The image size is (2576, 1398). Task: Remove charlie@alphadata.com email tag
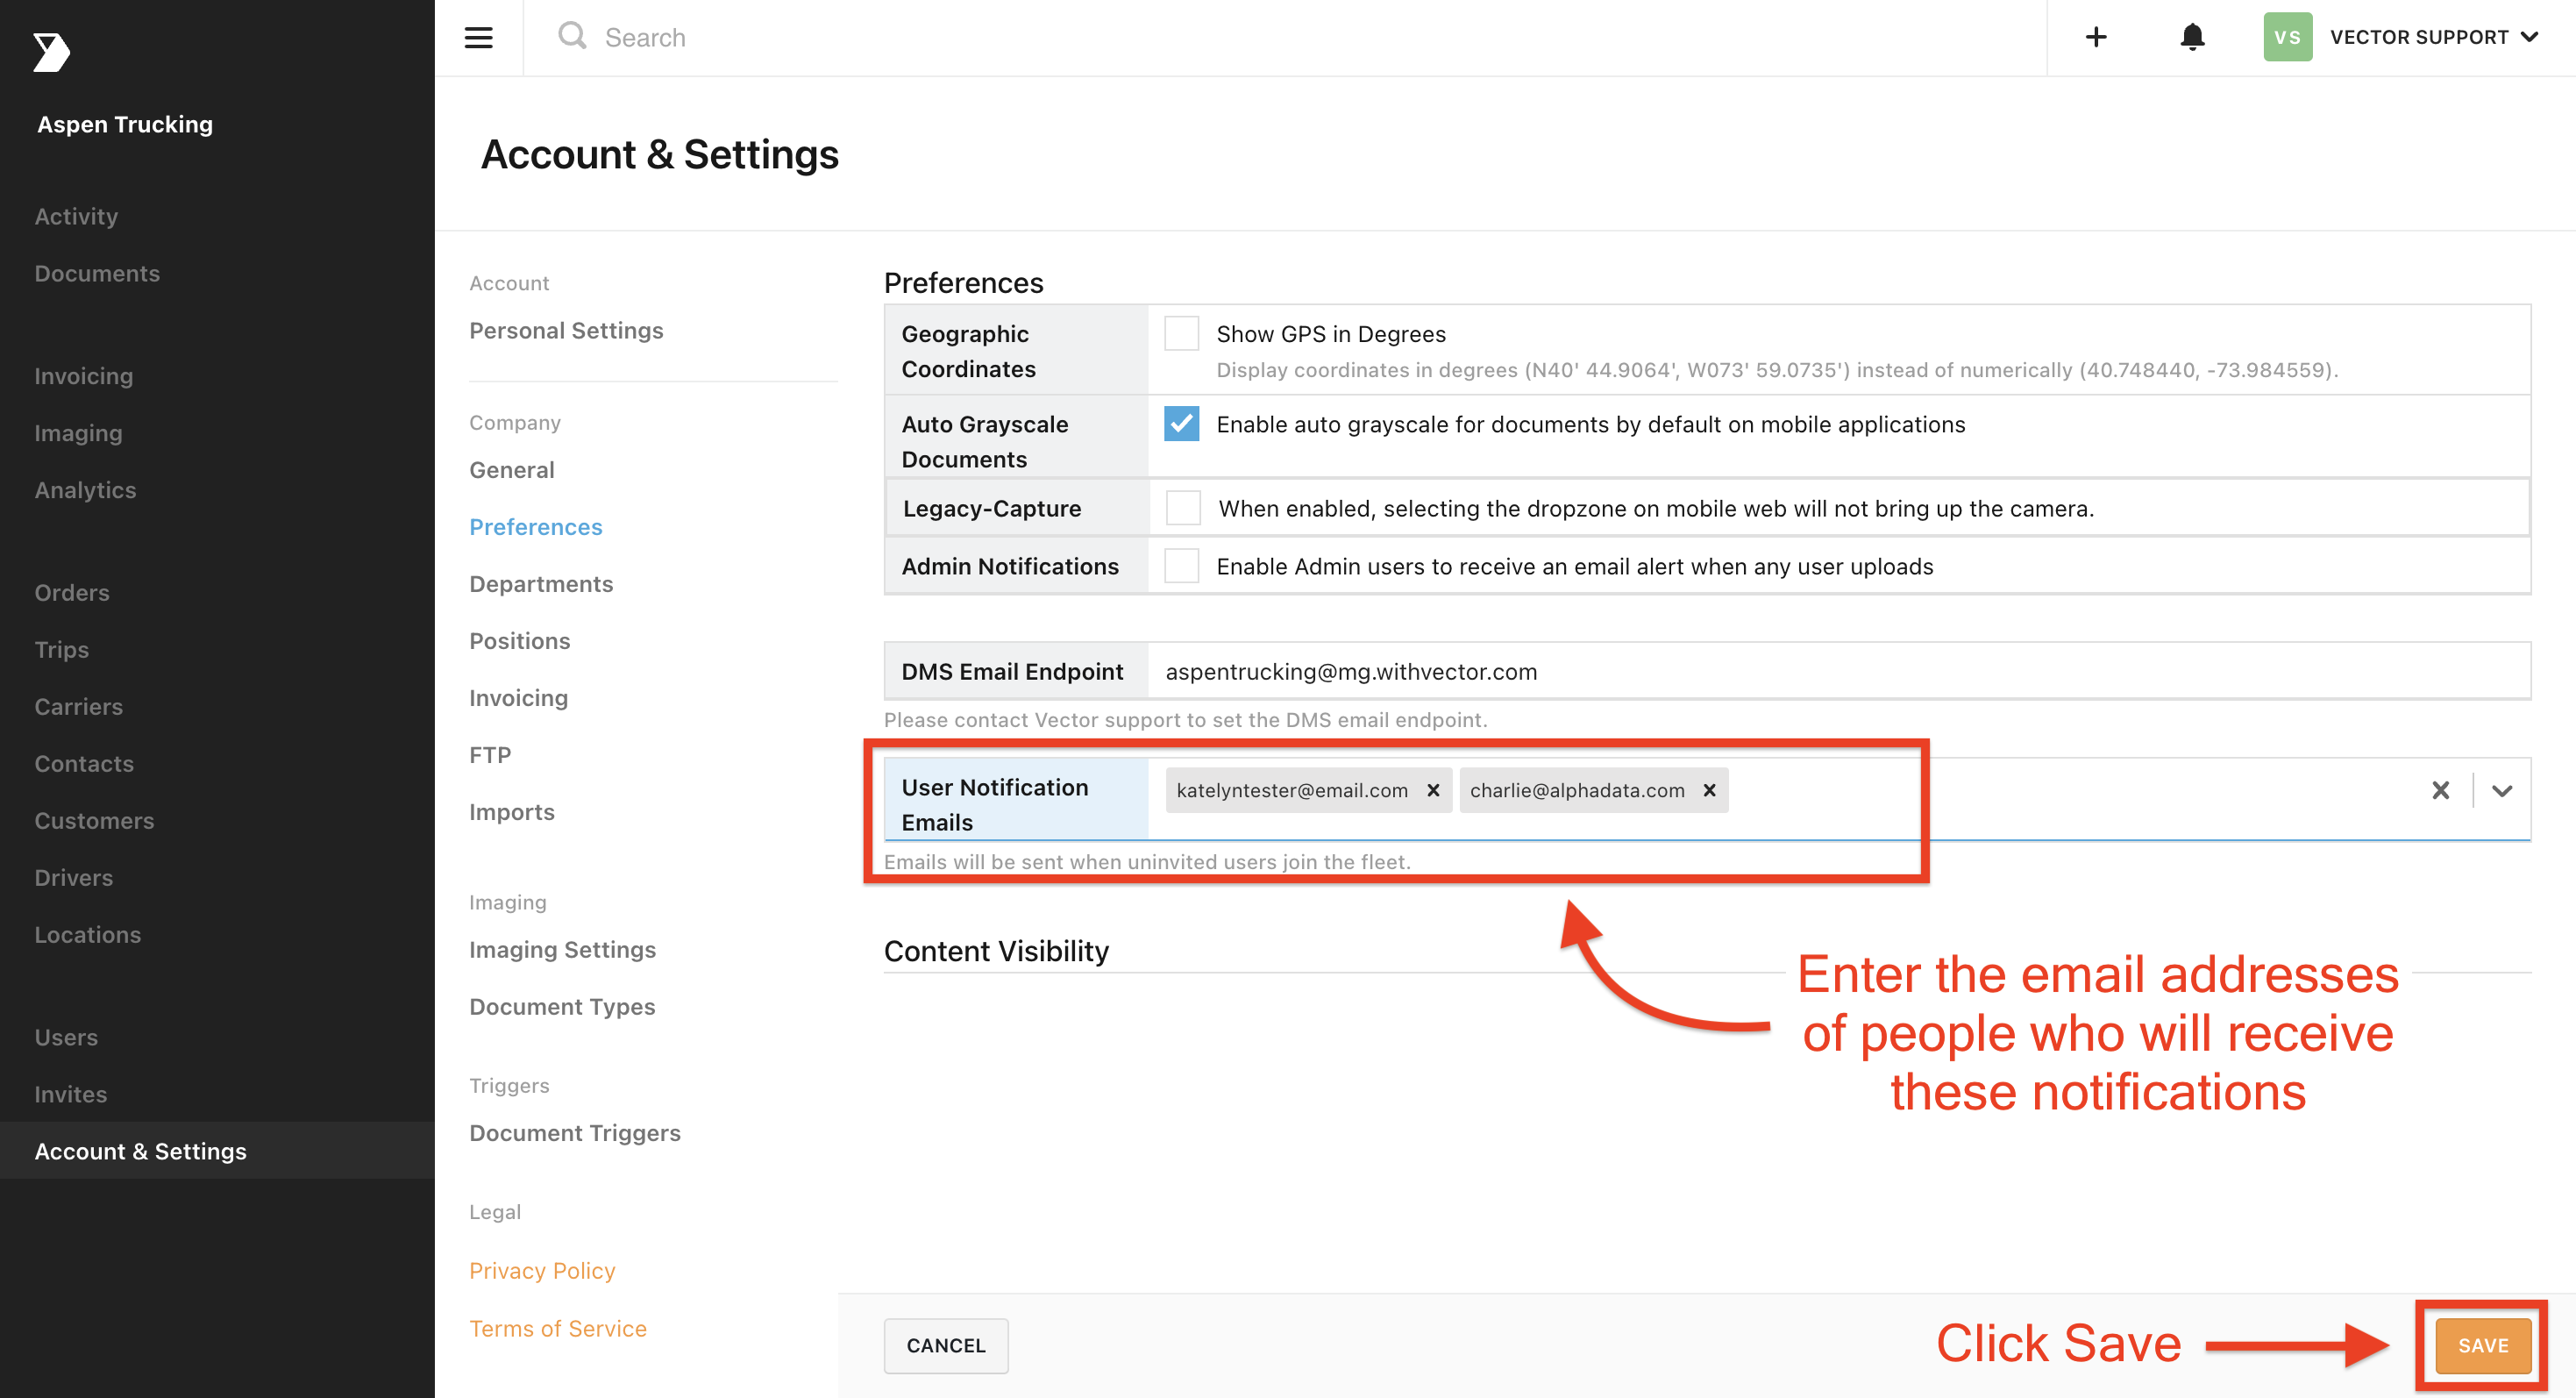tap(1709, 790)
